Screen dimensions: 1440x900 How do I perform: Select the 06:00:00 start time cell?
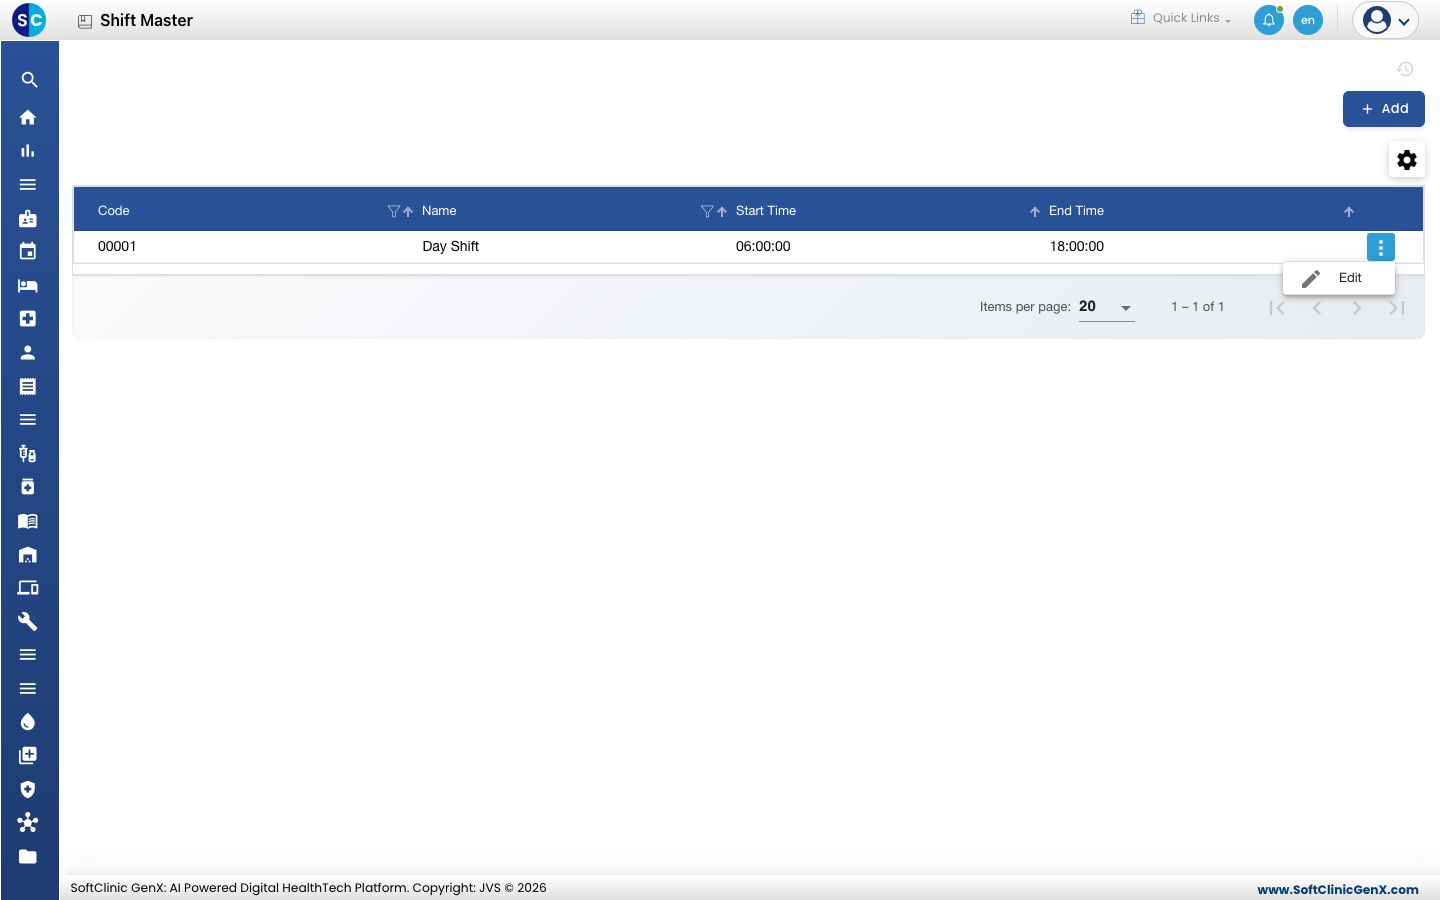[x=763, y=246]
